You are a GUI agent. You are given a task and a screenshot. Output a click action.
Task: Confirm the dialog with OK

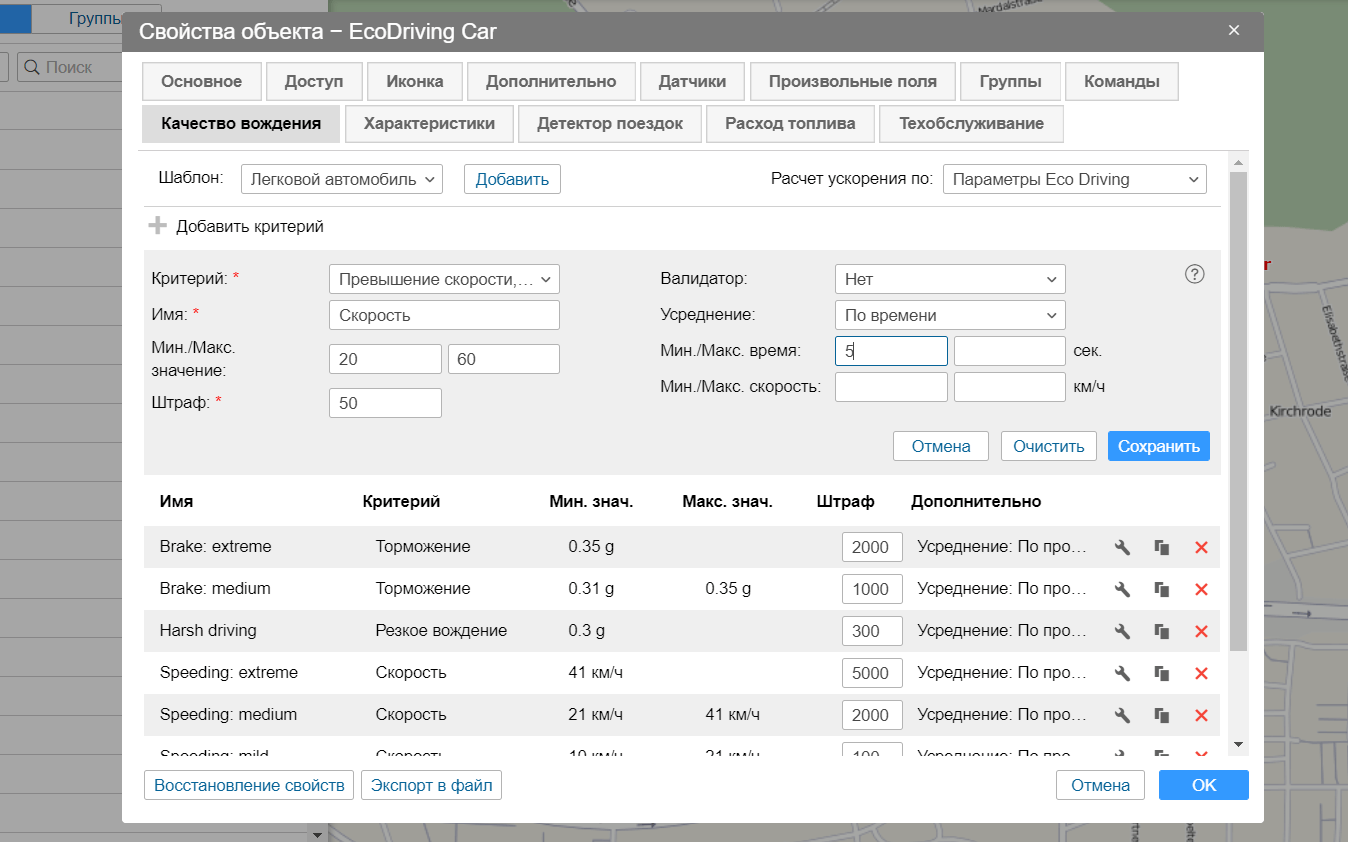(1204, 785)
